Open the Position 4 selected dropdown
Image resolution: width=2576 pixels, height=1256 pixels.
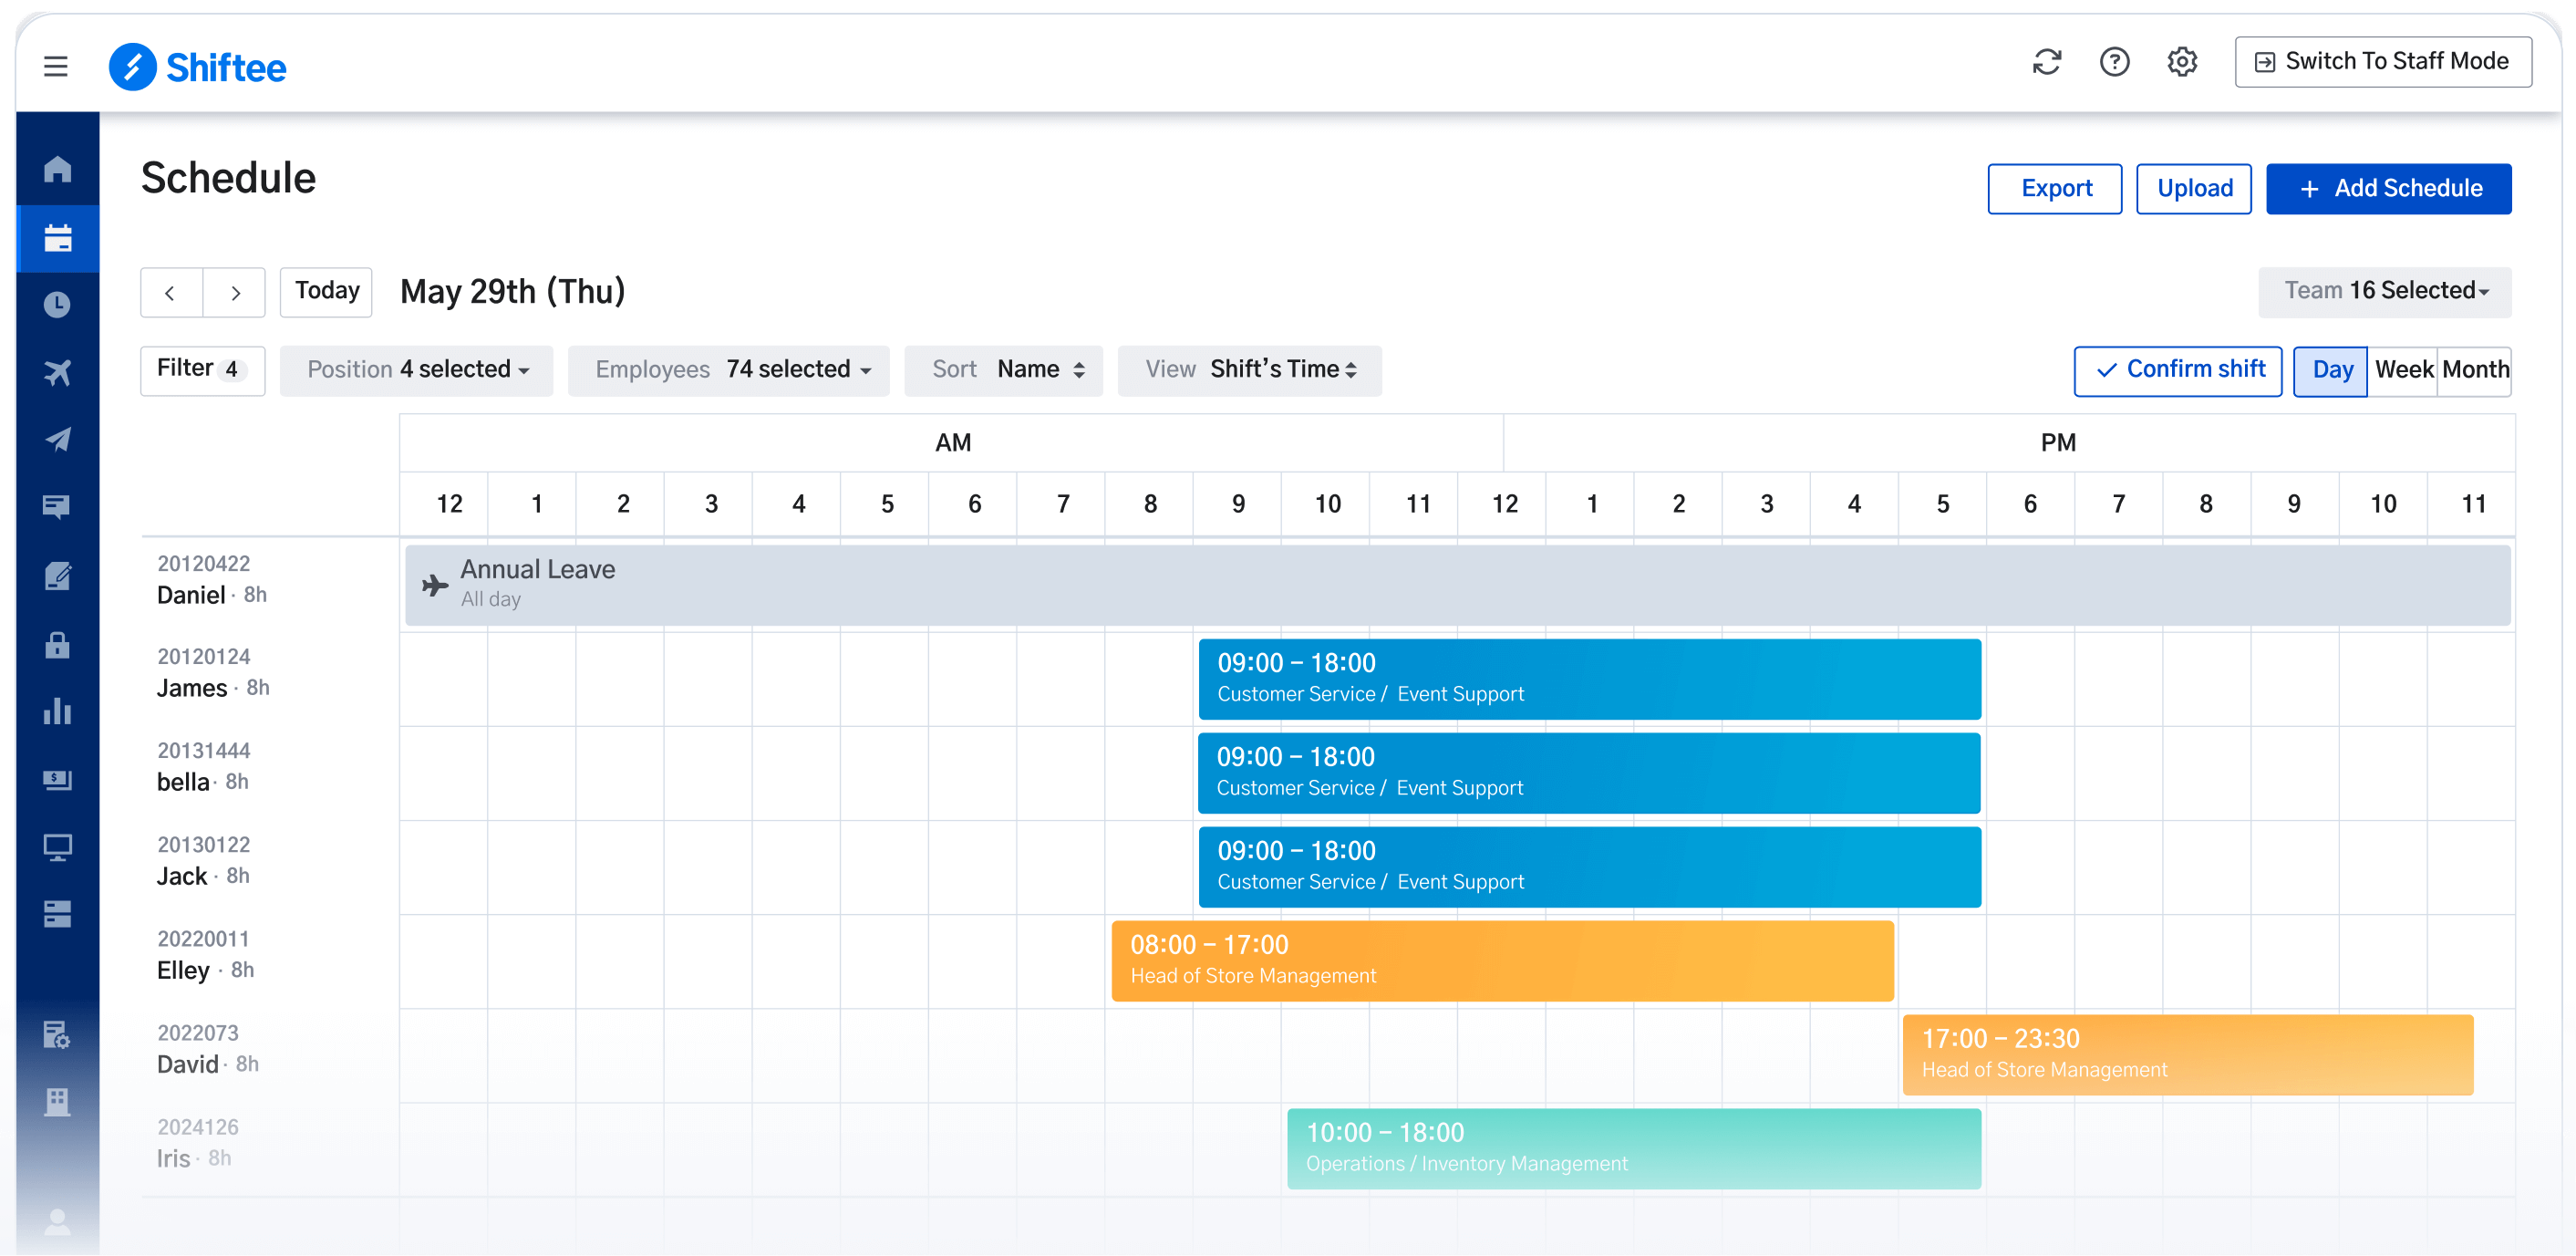coord(416,370)
